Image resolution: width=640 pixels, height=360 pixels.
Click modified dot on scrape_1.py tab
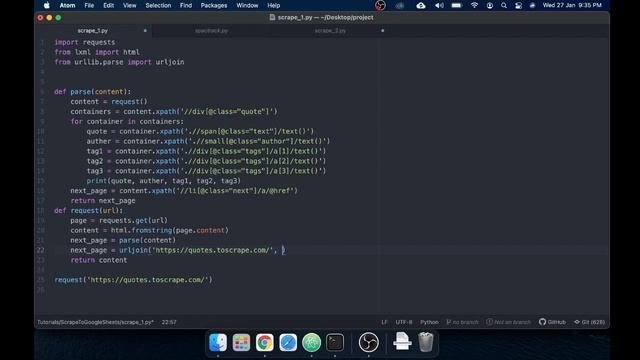(145, 31)
